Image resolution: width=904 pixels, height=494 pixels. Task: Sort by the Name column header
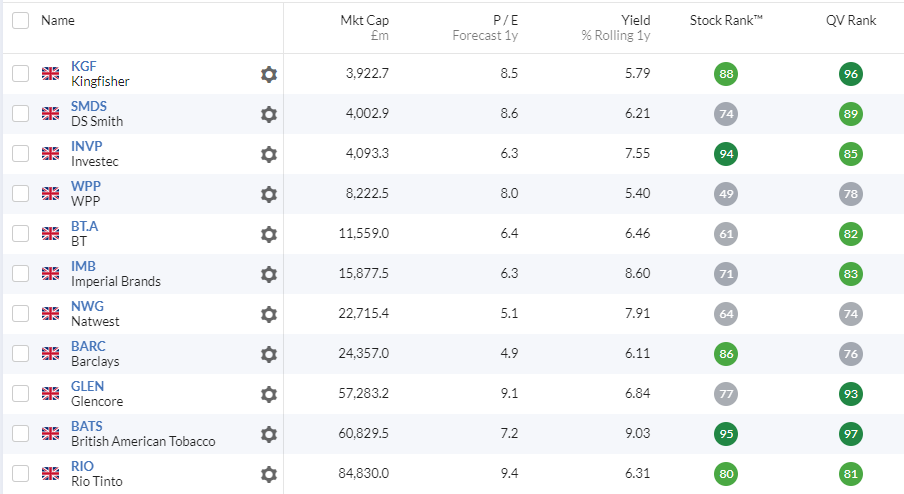(58, 20)
